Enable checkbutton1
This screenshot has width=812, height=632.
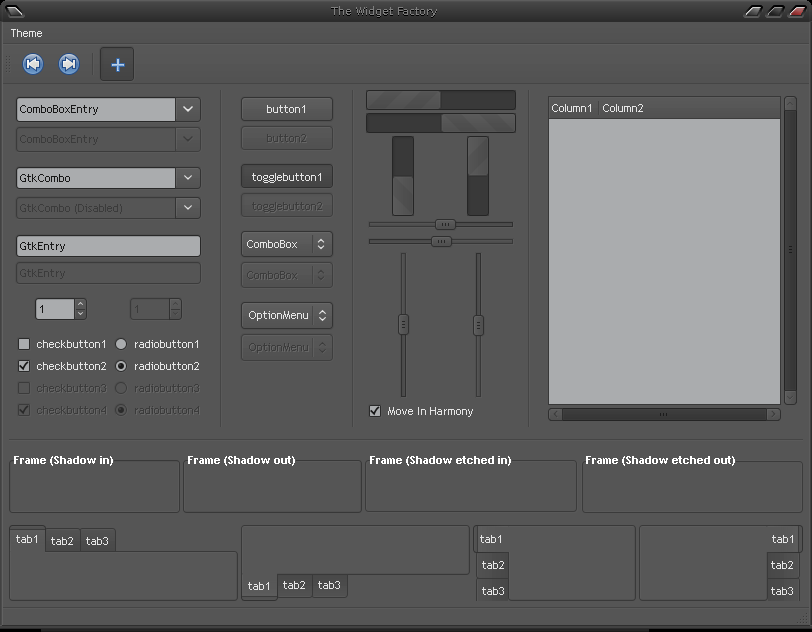point(24,344)
